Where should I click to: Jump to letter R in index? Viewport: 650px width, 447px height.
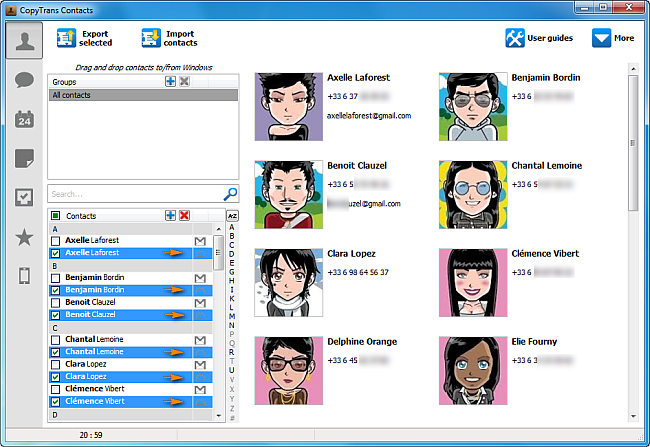[x=232, y=352]
